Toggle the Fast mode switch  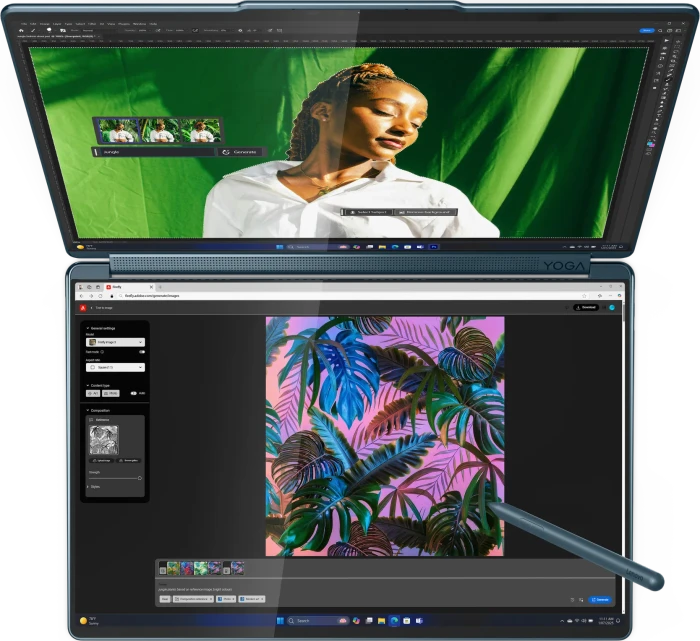coord(142,352)
